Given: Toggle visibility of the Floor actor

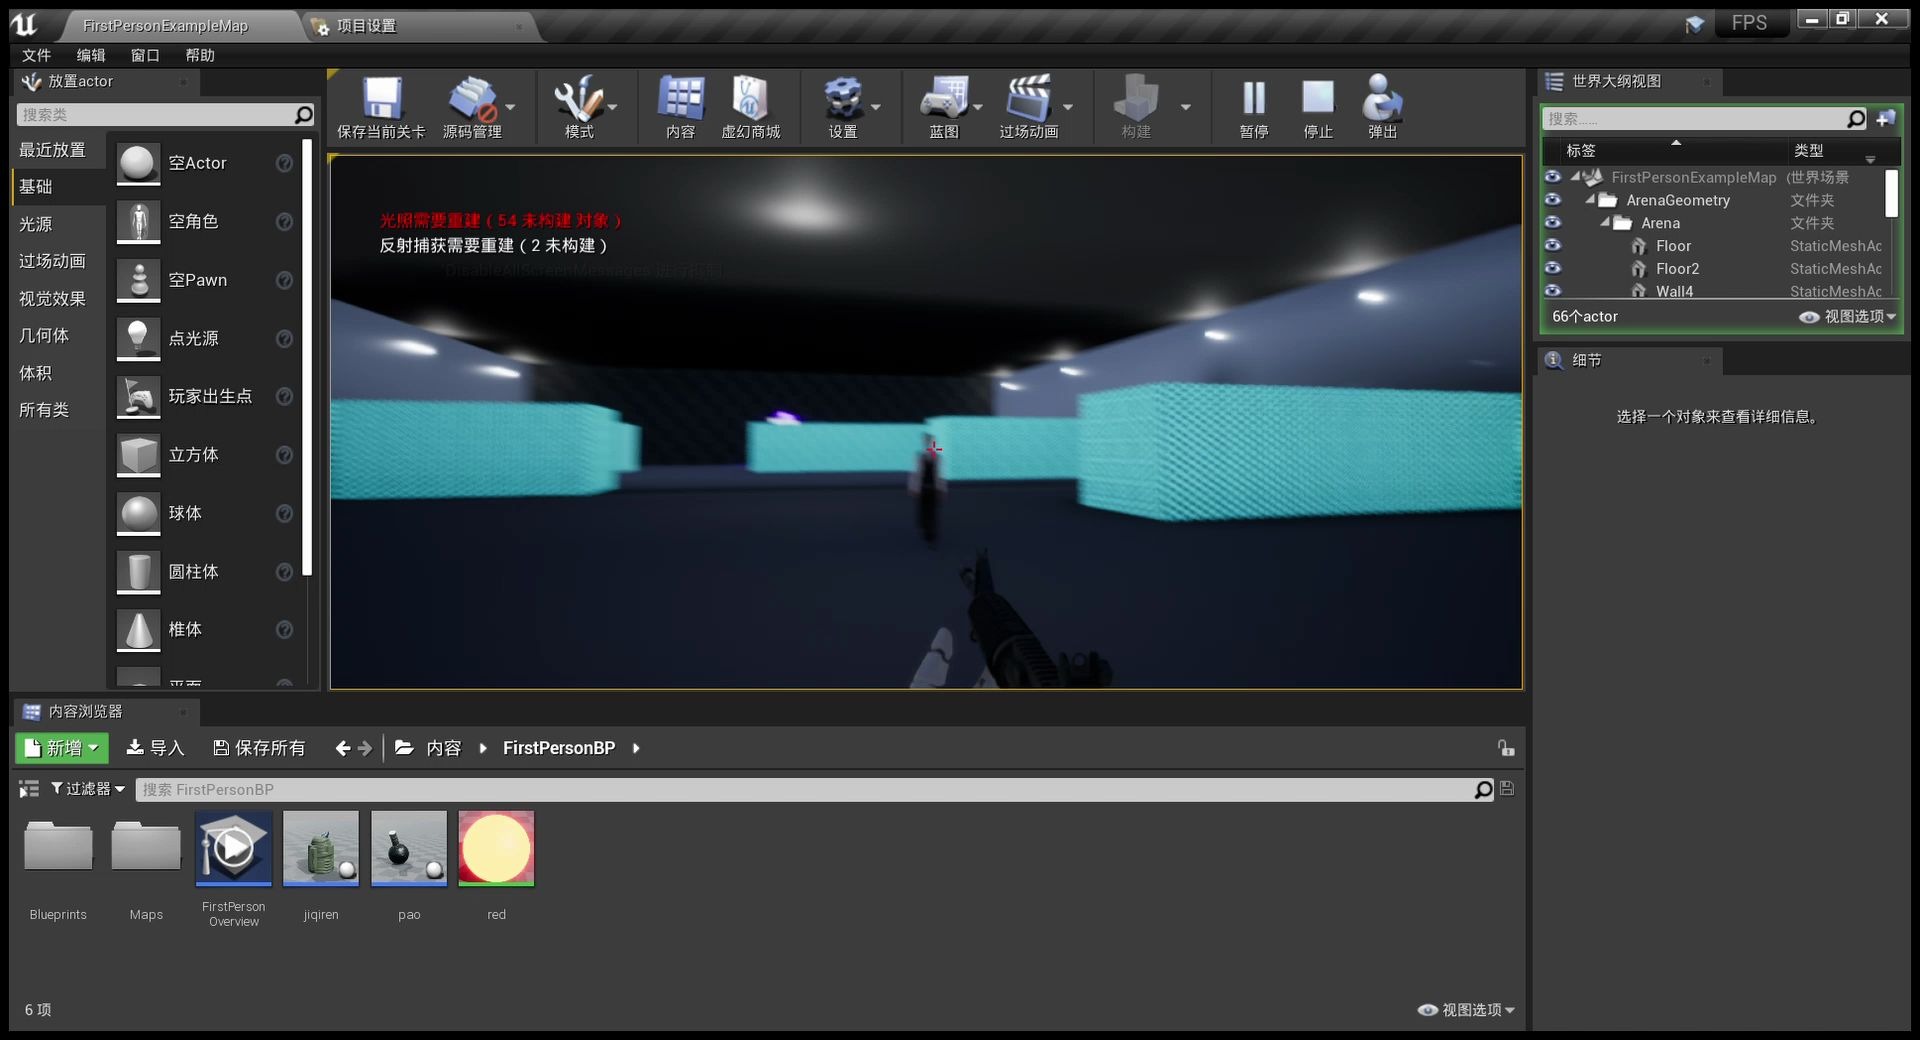Looking at the screenshot, I should click(1553, 245).
